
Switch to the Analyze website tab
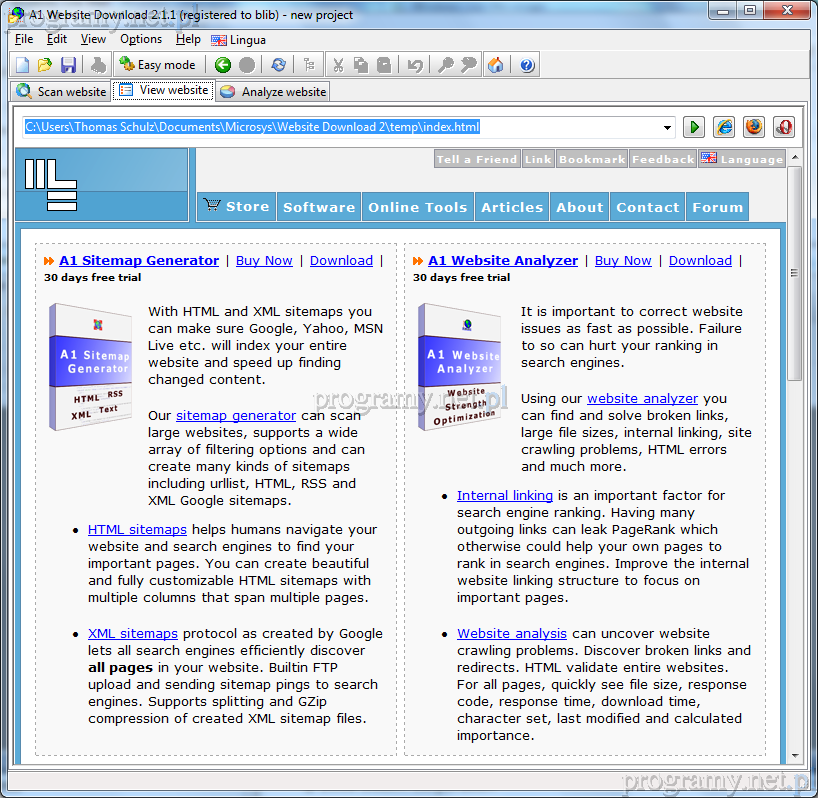[273, 91]
